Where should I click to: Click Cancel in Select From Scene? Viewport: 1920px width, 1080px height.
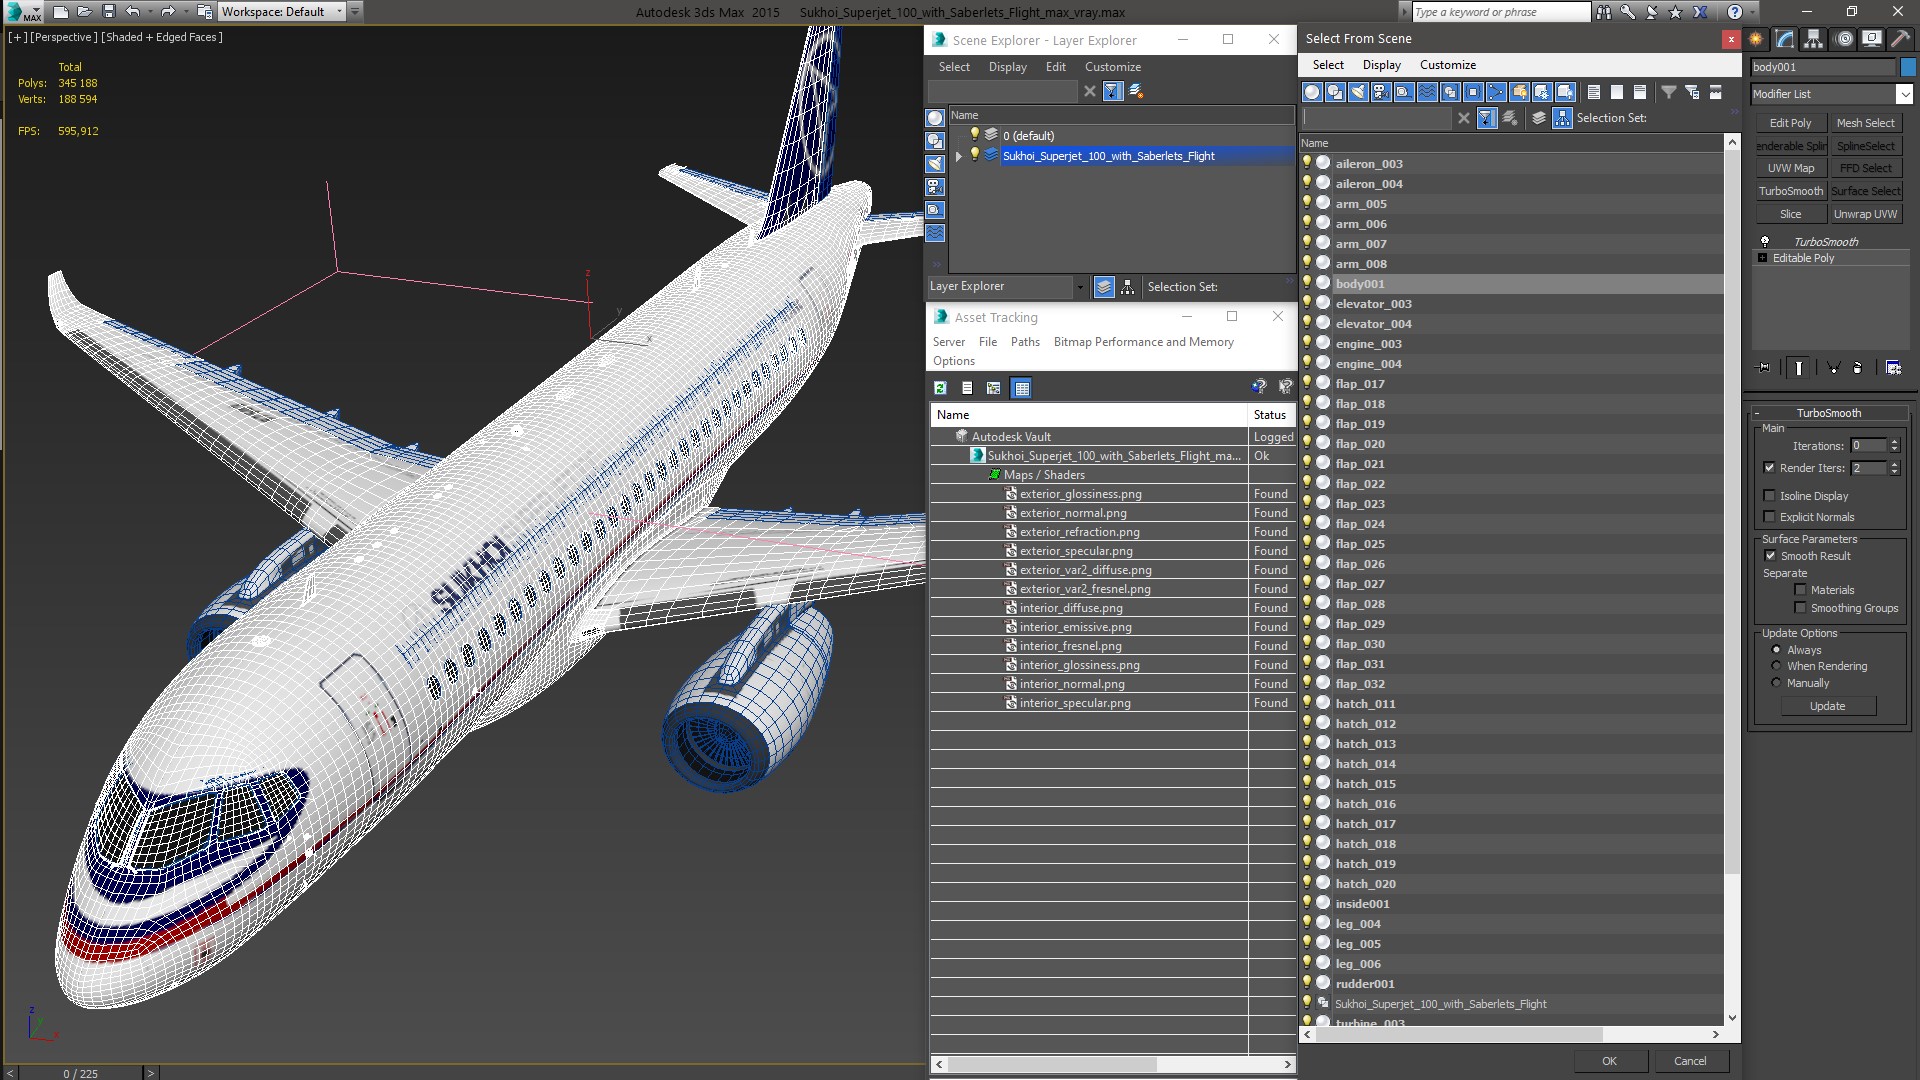(x=1690, y=1061)
